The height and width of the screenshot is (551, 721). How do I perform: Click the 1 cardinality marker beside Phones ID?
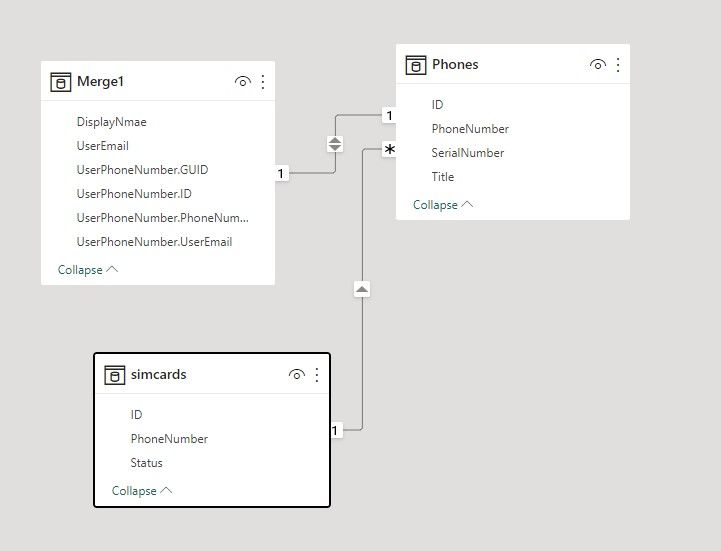(389, 115)
